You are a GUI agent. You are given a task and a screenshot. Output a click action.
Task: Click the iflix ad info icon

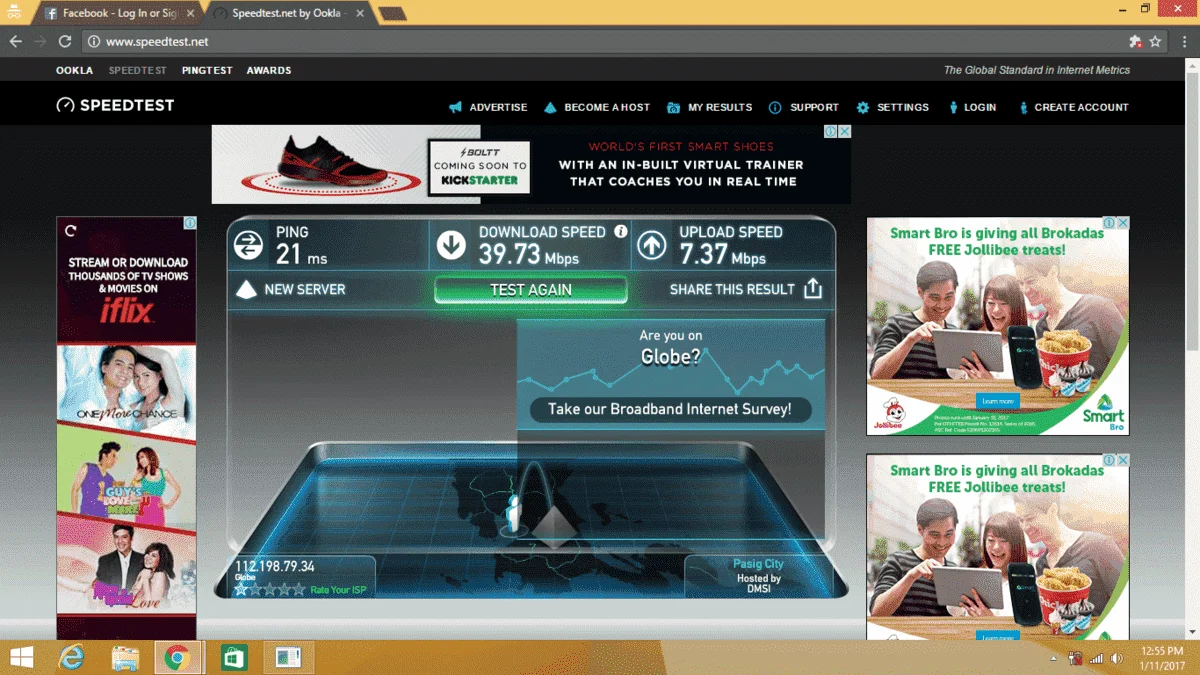(190, 223)
